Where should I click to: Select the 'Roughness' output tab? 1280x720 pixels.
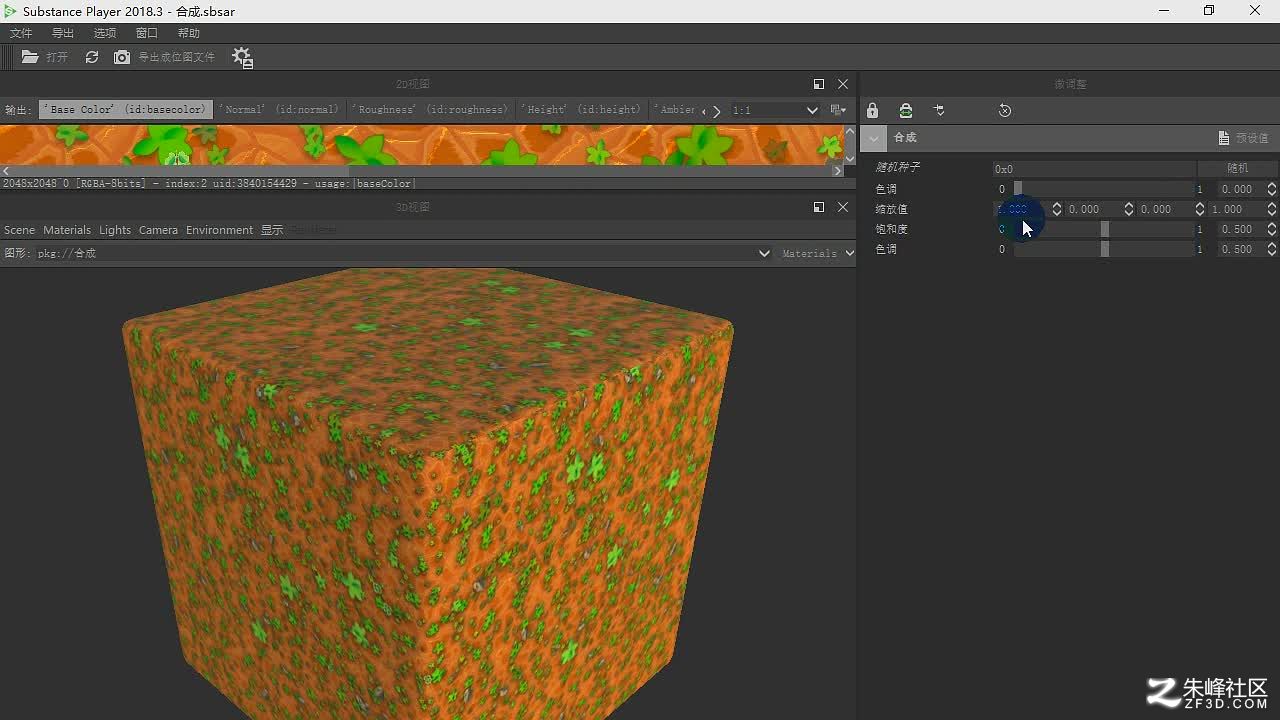pyautogui.click(x=433, y=110)
